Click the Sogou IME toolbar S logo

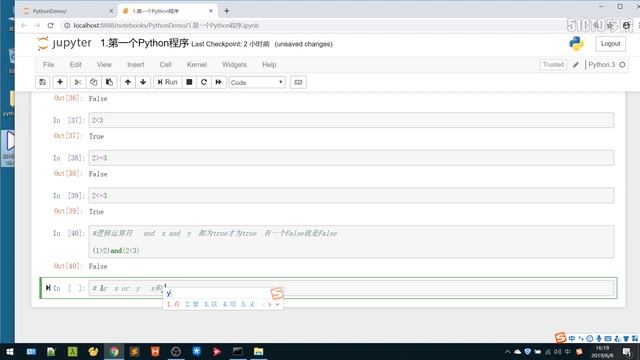click(x=560, y=338)
